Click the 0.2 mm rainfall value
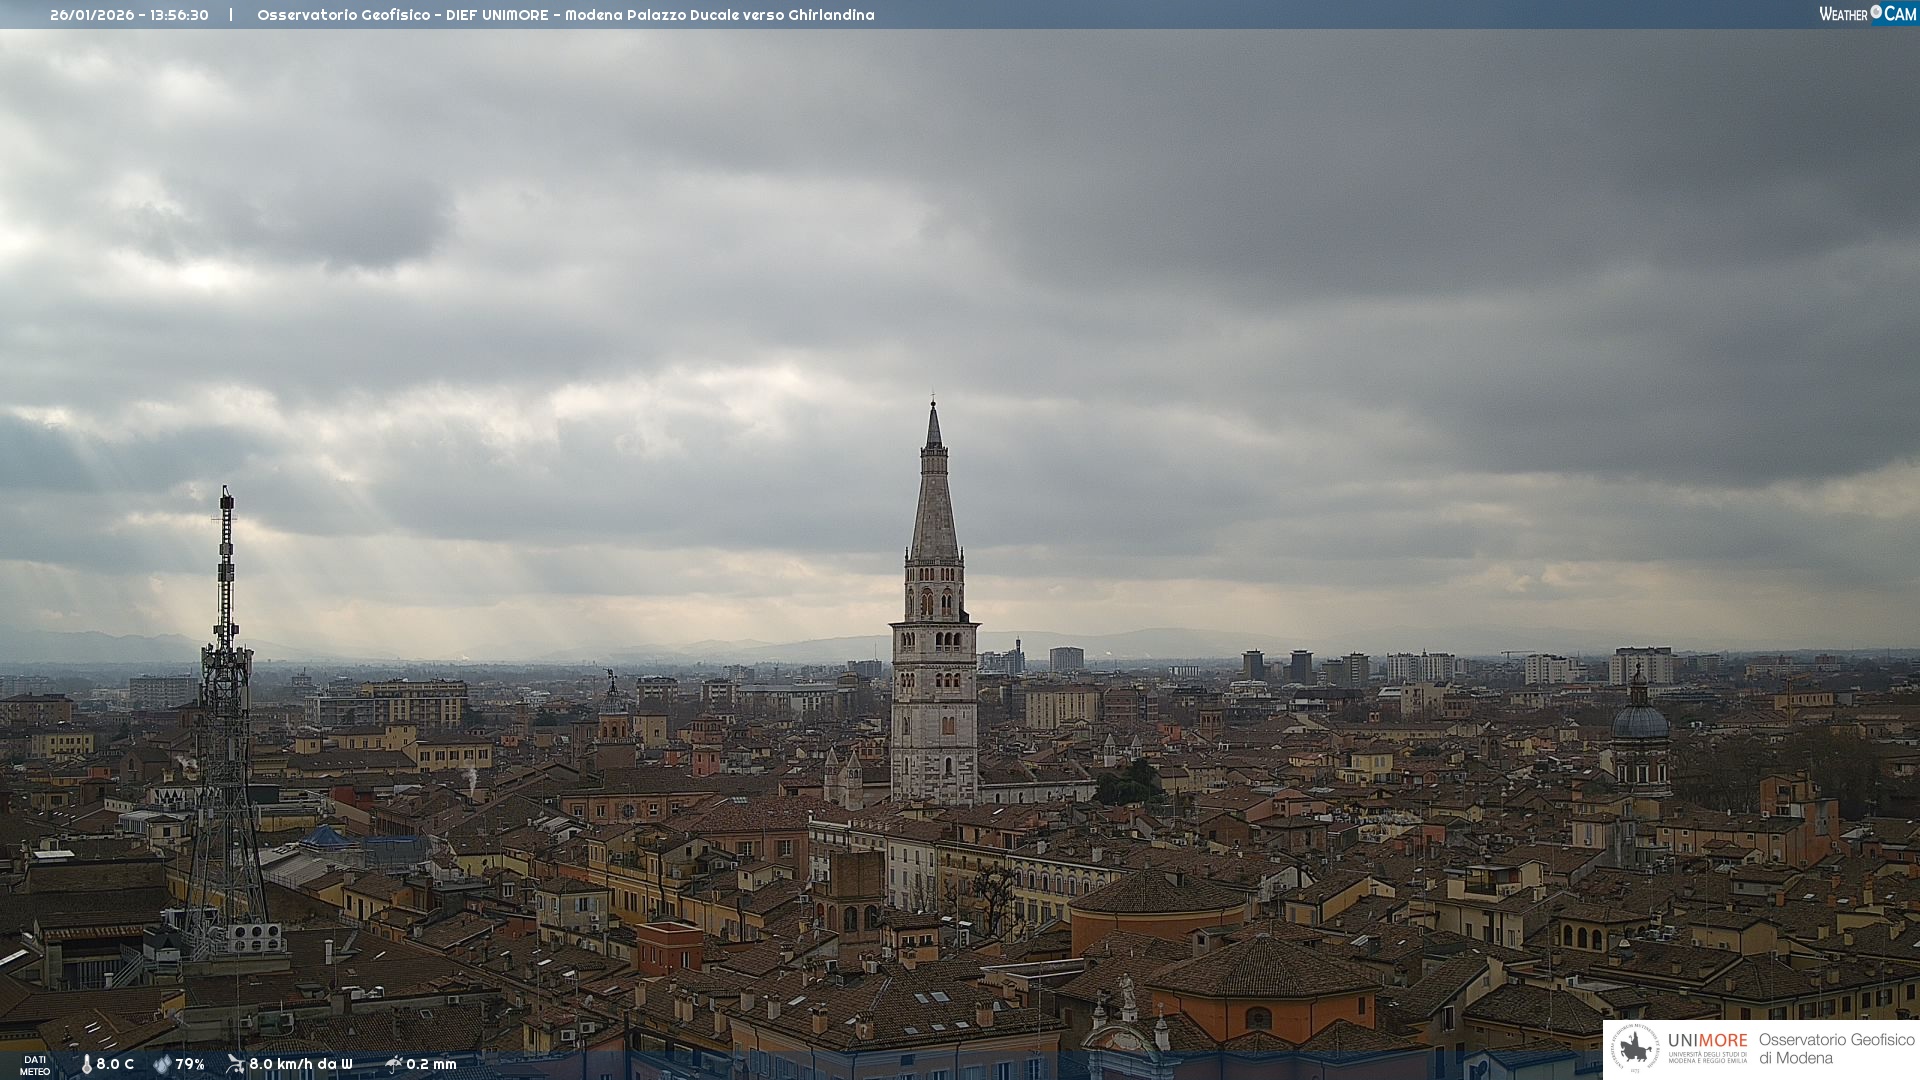The image size is (1920, 1080). coord(431,1064)
